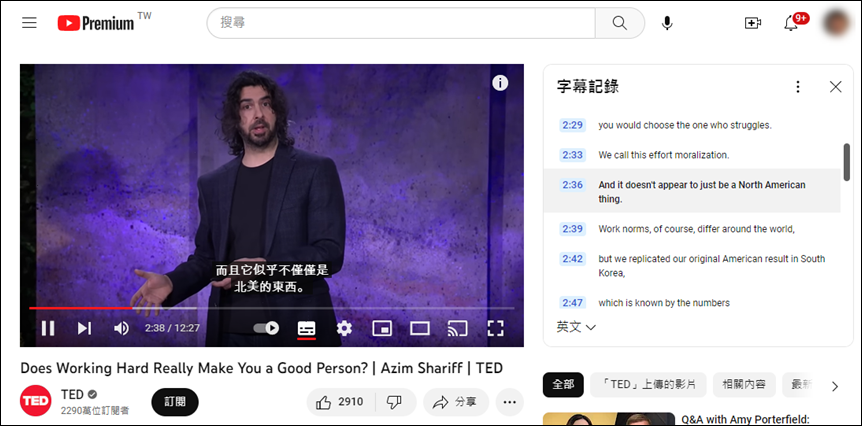Click the video progress bar
Image resolution: width=862 pixels, height=426 pixels.
point(272,308)
